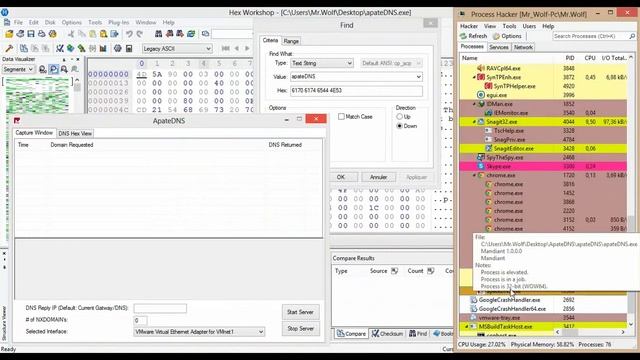The width and height of the screenshot is (640, 360).
Task: Click OK in the Find dialog
Action: (x=341, y=177)
